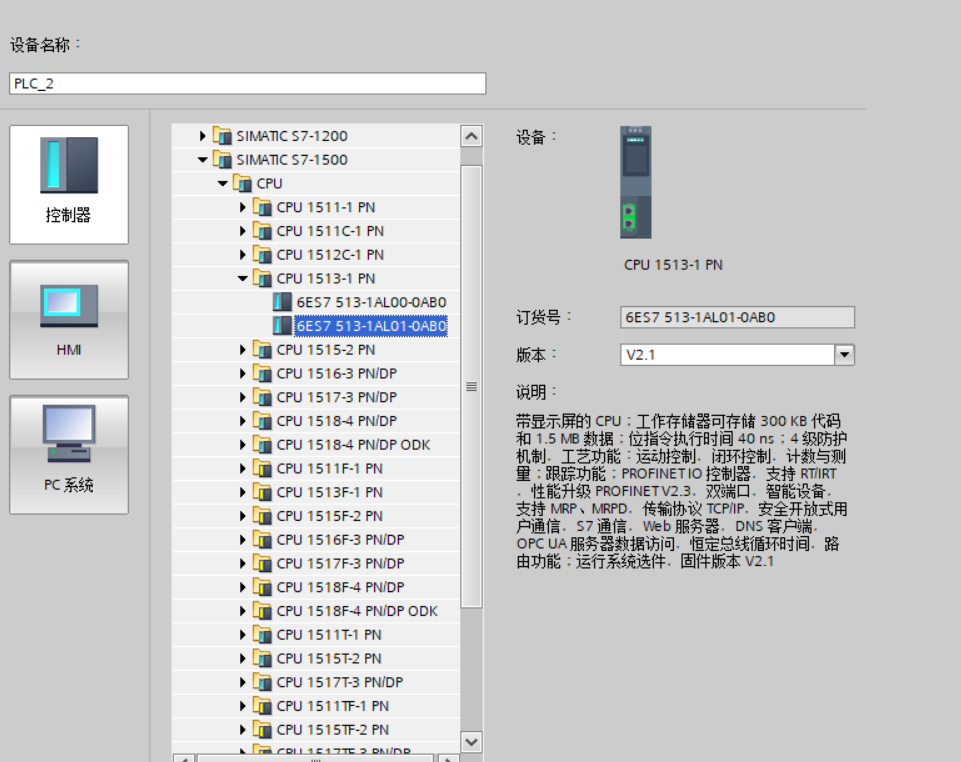Screen dimensions: 961x762
Task: Collapse the SIMATIC S7-1500 tree node
Action: 202,160
